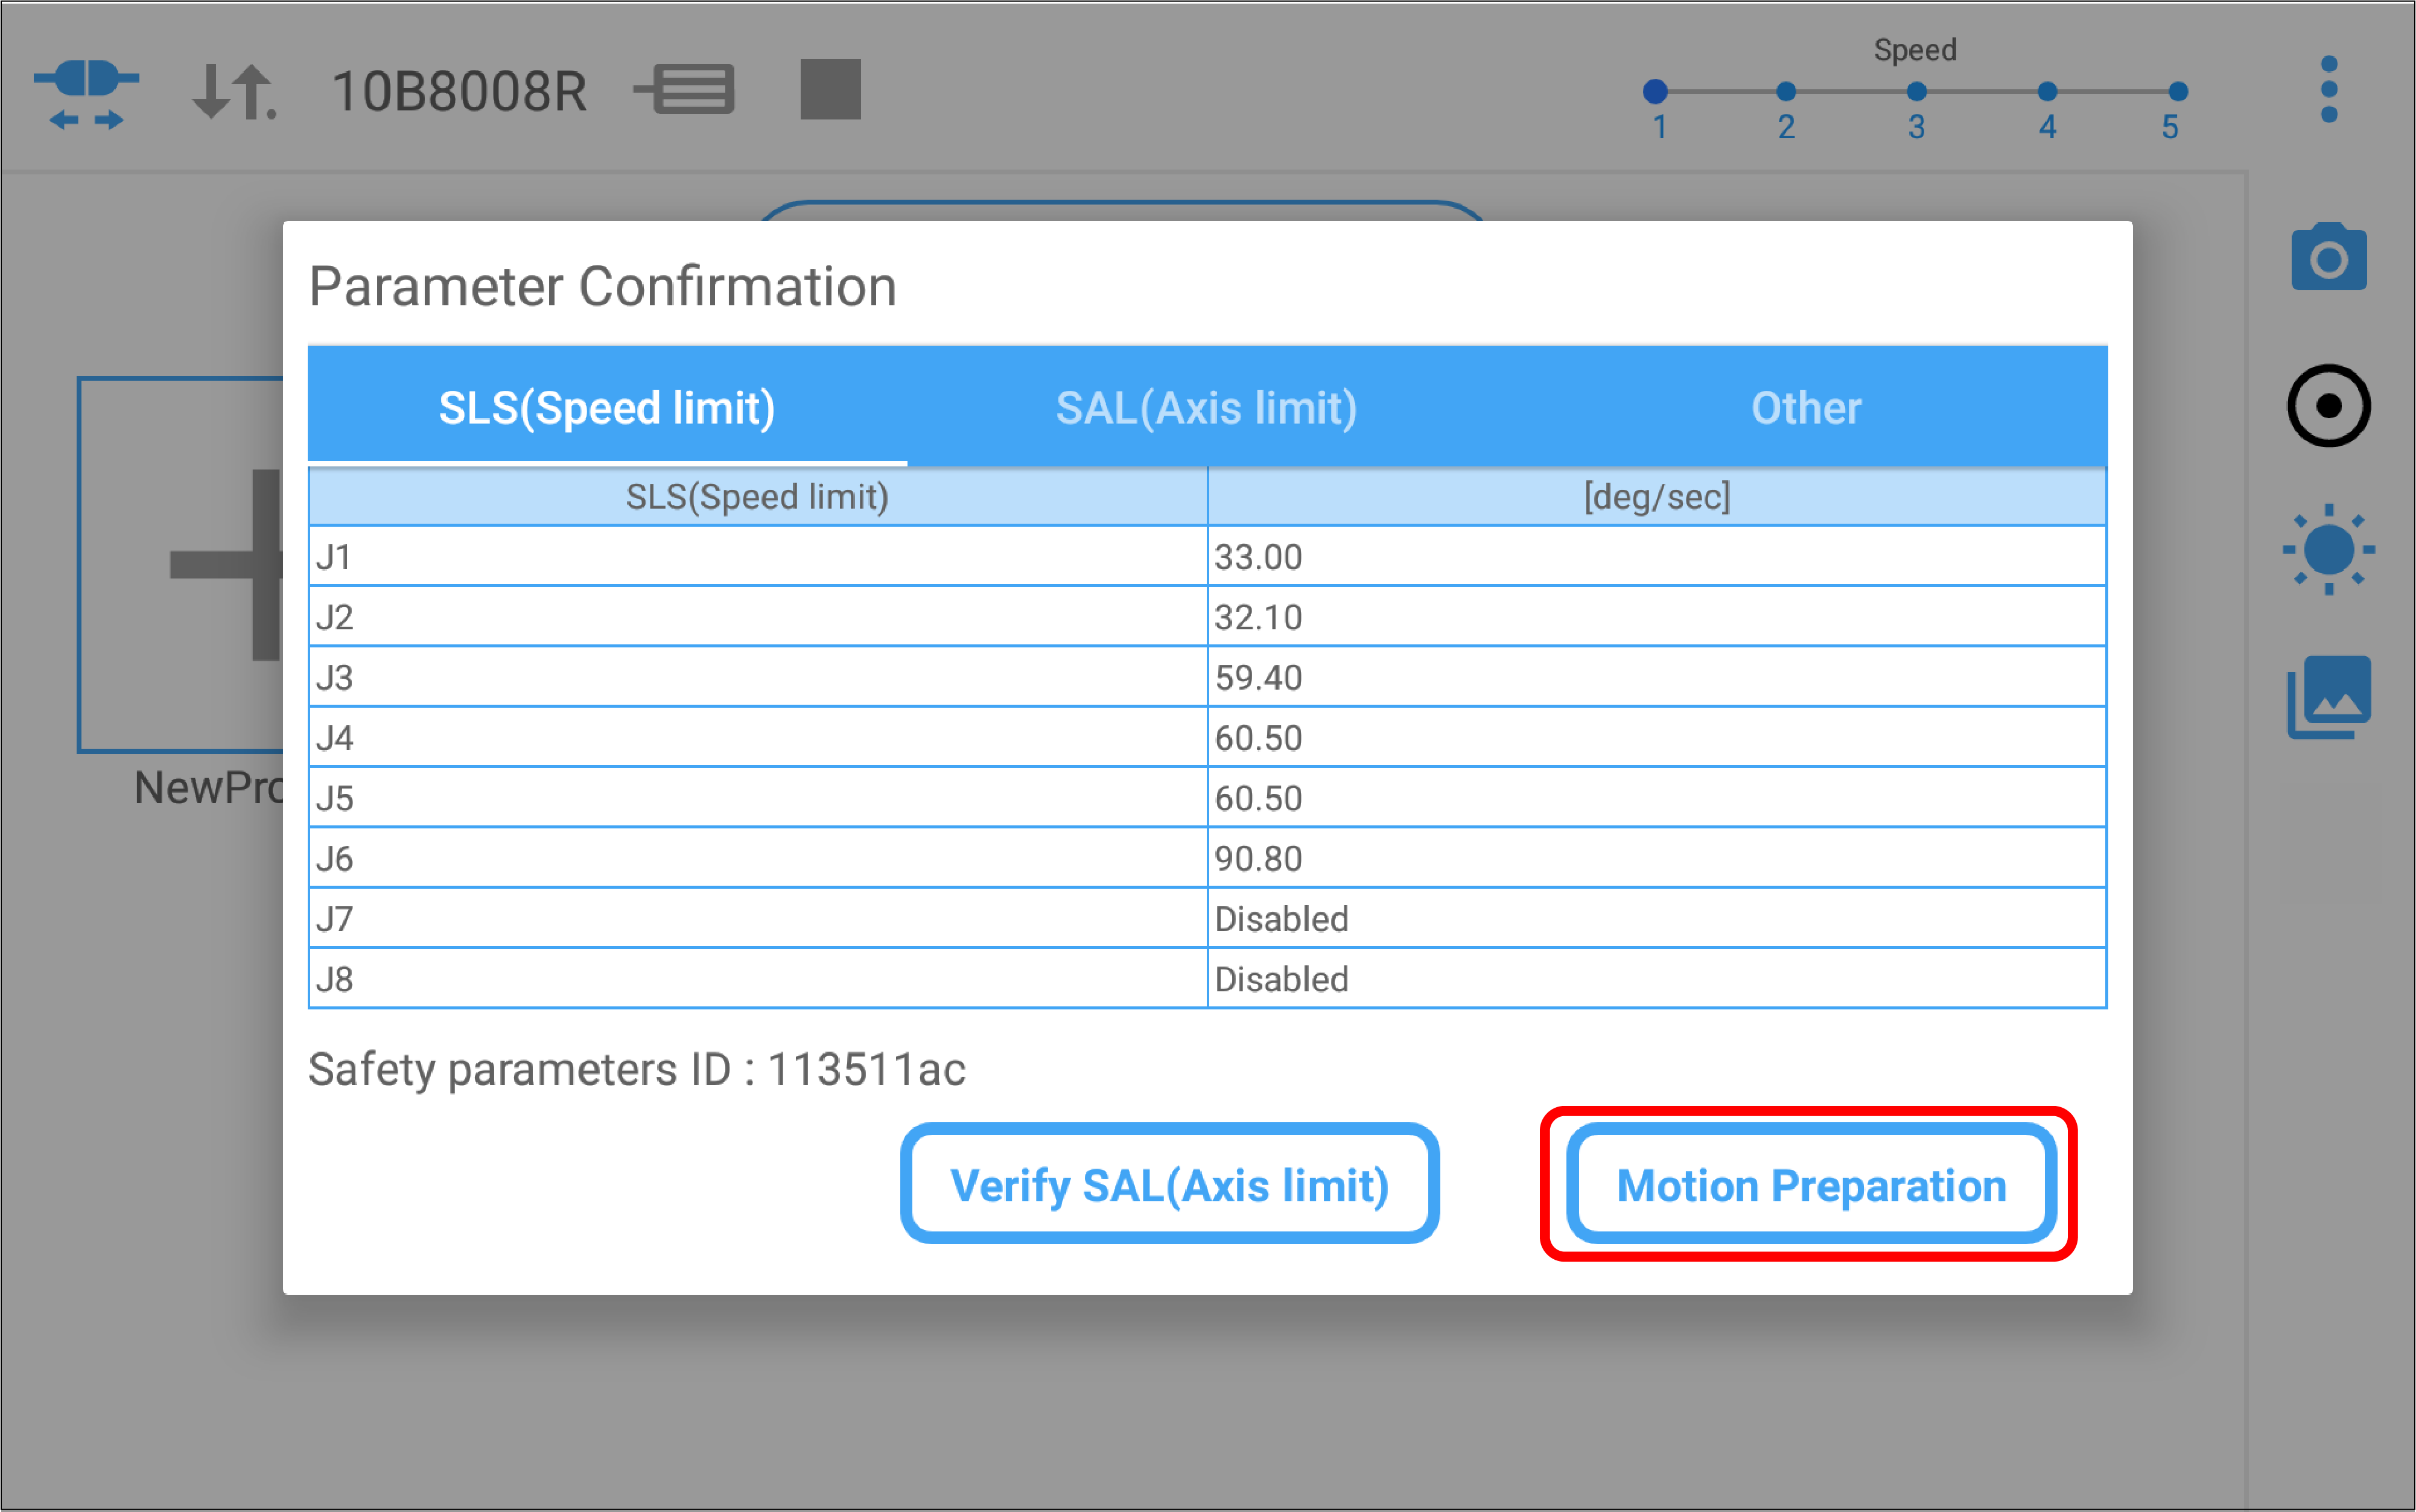The width and height of the screenshot is (2416, 1512).
Task: Click the circular target record icon
Action: pos(2328,406)
